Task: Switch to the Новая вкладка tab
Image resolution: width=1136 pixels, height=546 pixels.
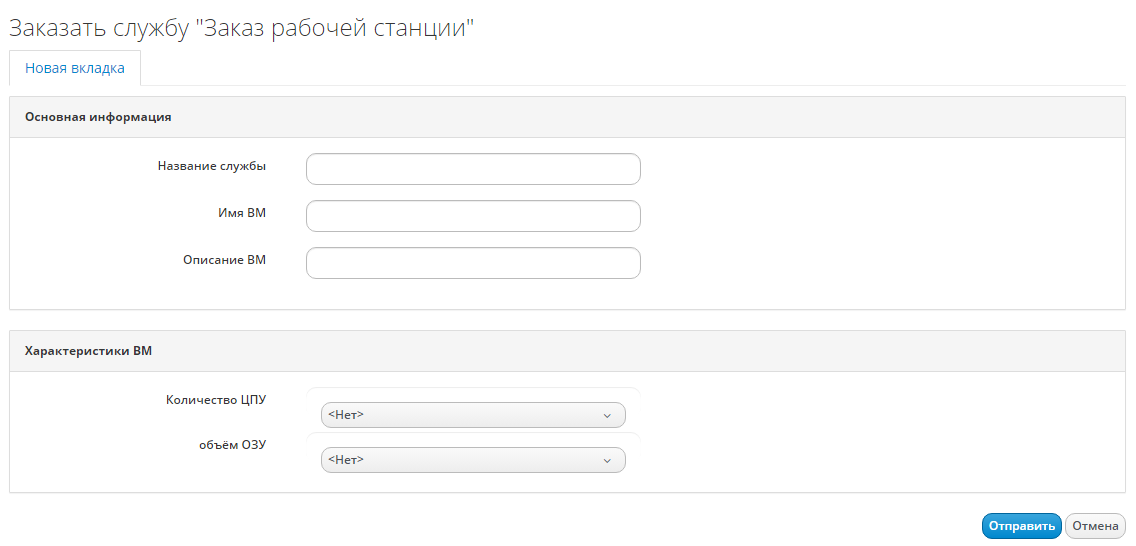Action: [x=75, y=69]
